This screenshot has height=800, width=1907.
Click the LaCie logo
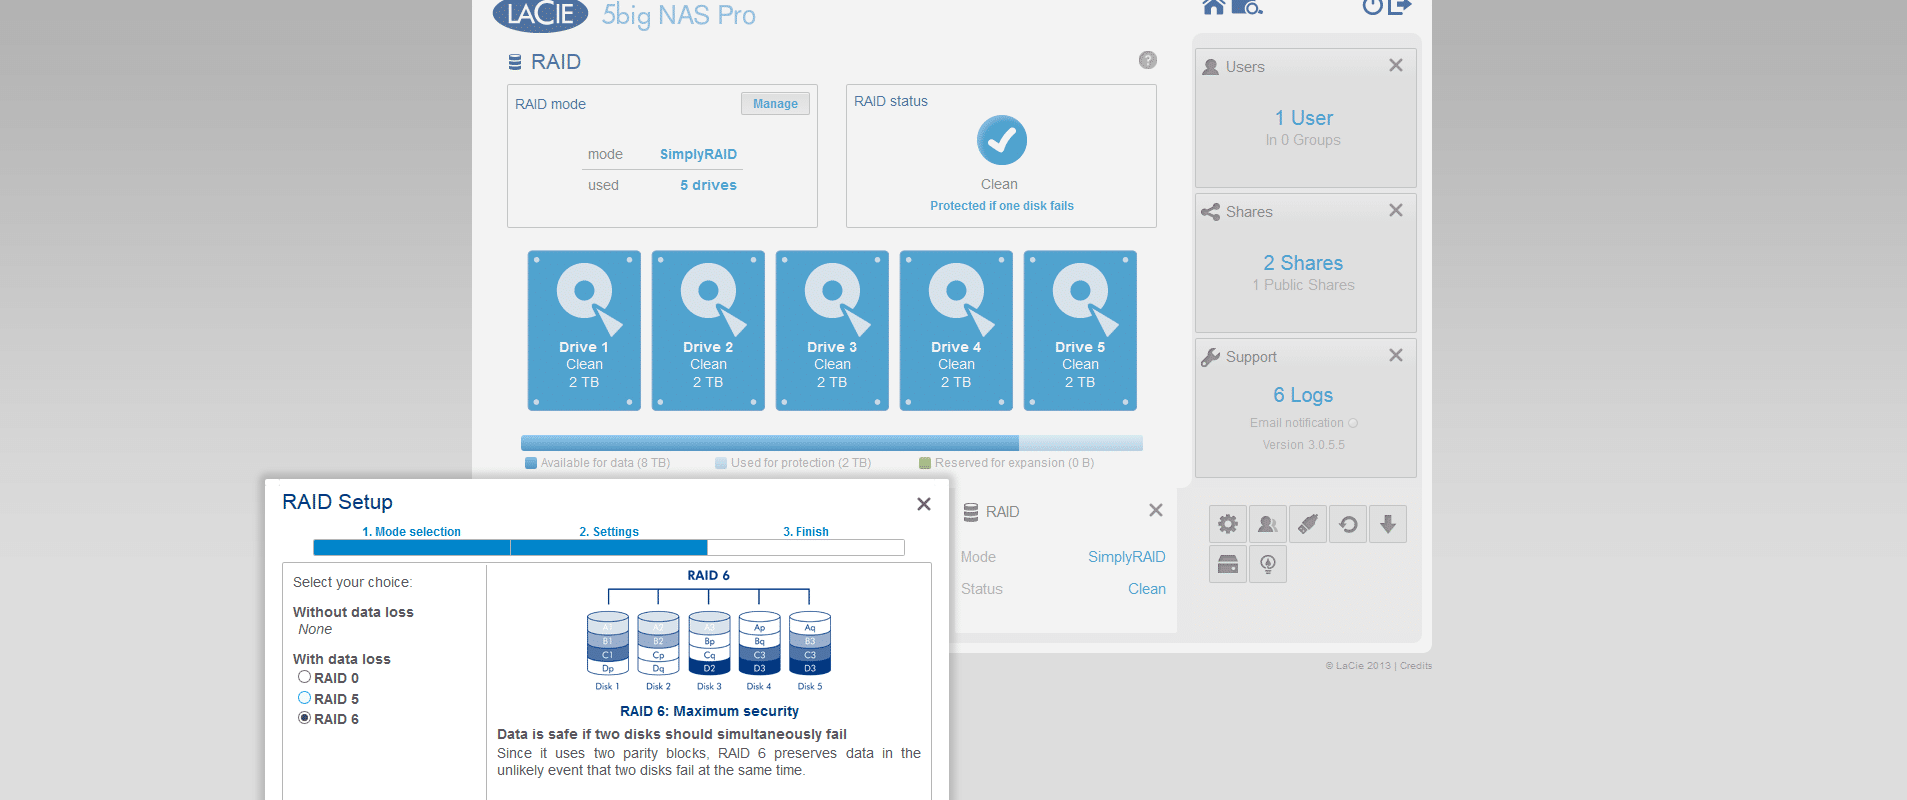coord(540,14)
